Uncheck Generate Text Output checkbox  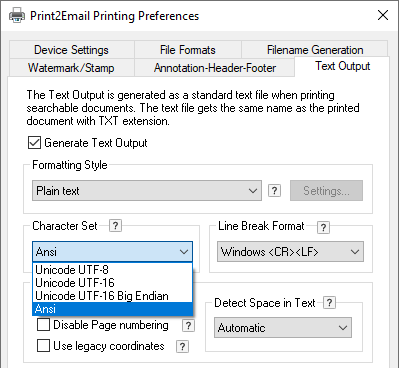(34, 143)
